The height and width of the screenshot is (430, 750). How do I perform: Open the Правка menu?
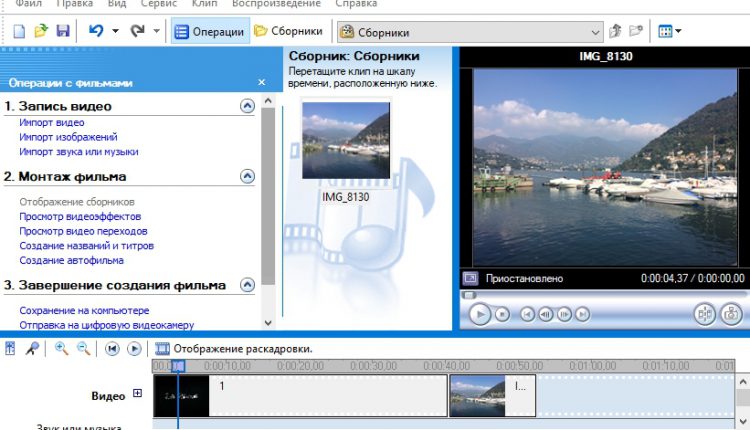pyautogui.click(x=75, y=4)
